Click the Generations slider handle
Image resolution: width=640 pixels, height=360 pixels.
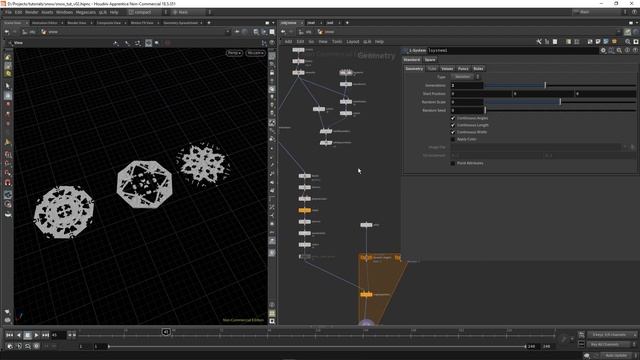click(545, 85)
